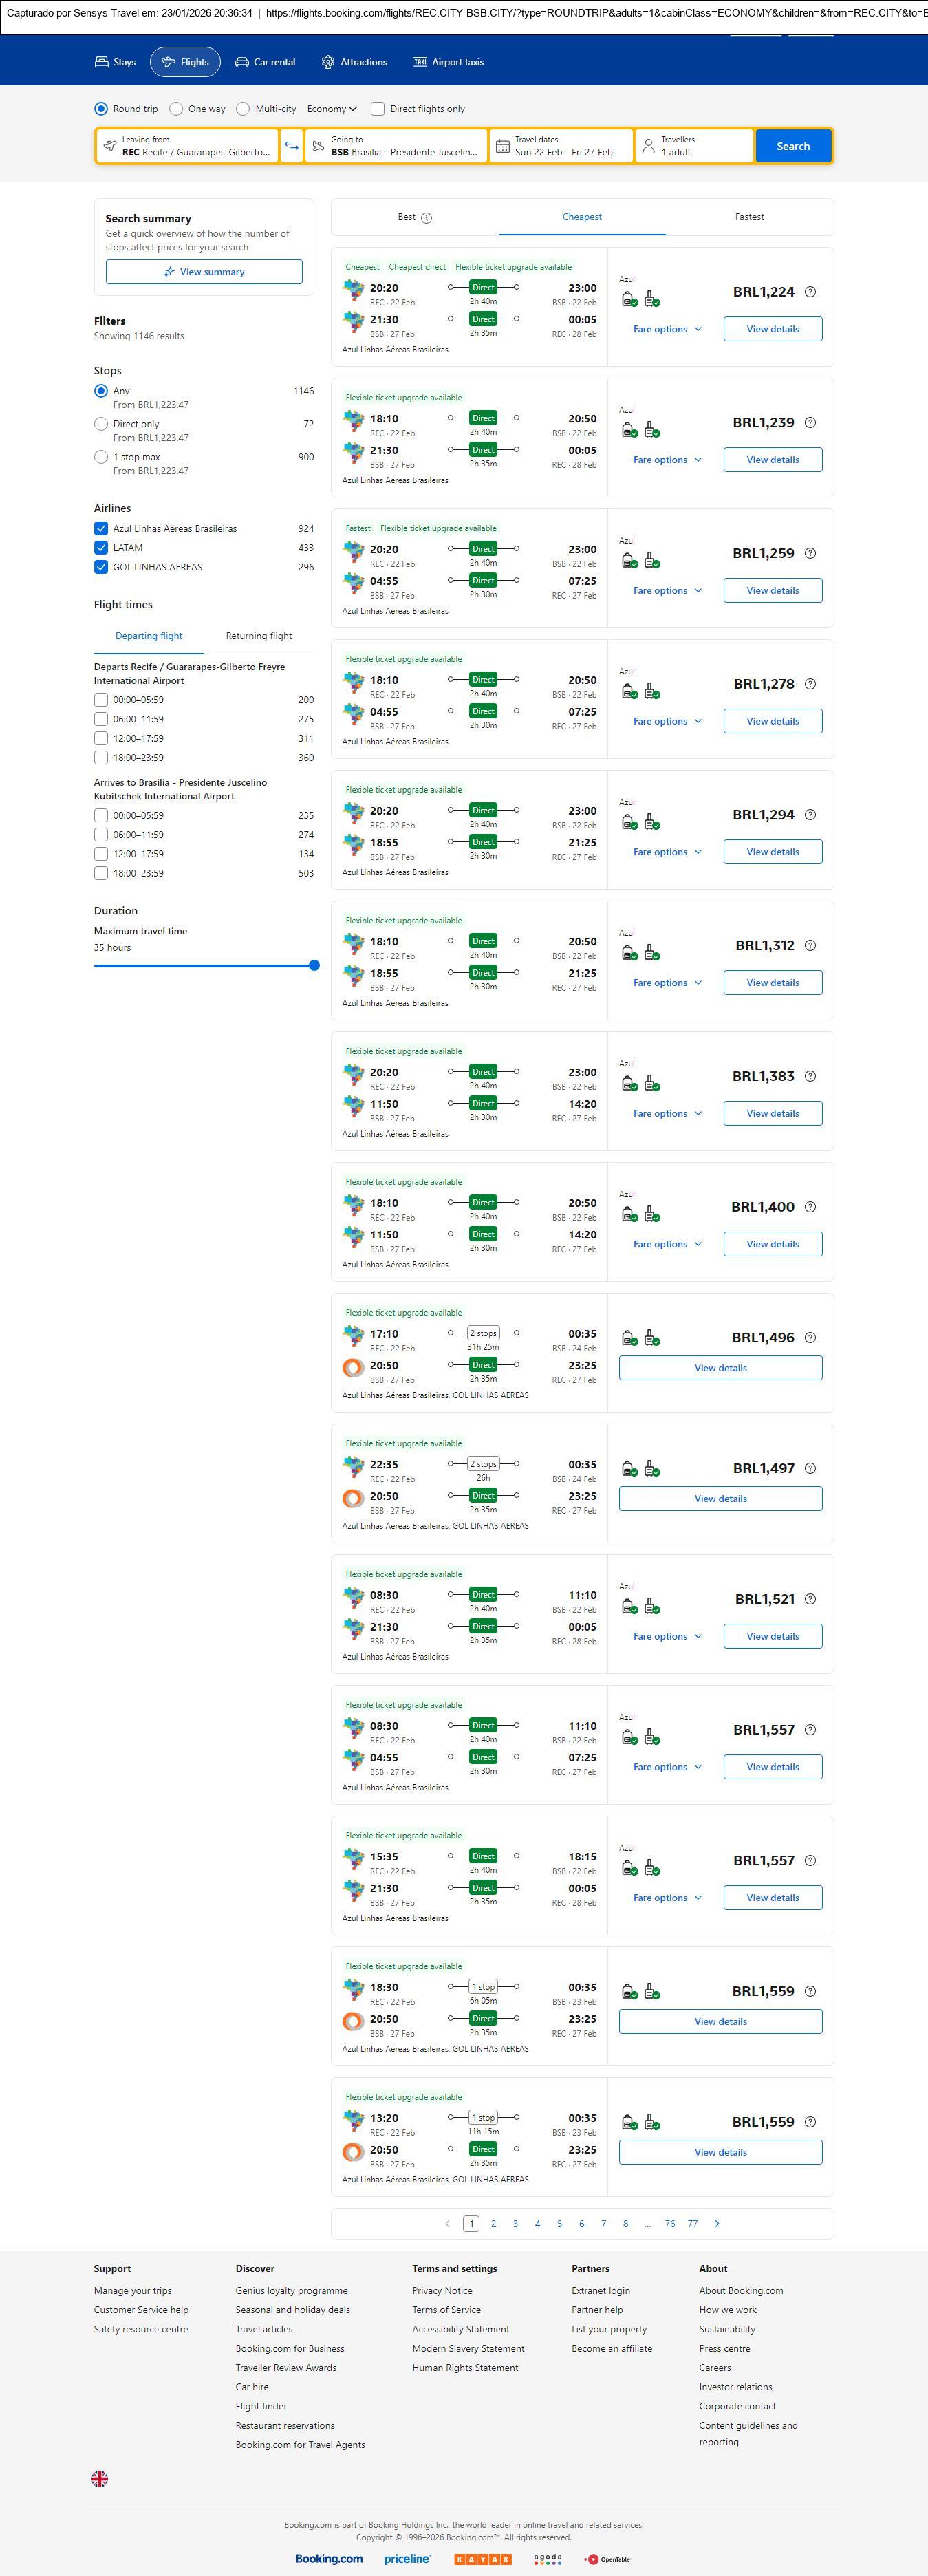Image resolution: width=928 pixels, height=2576 pixels.
Task: Click the Travel dates field
Action: [x=562, y=146]
